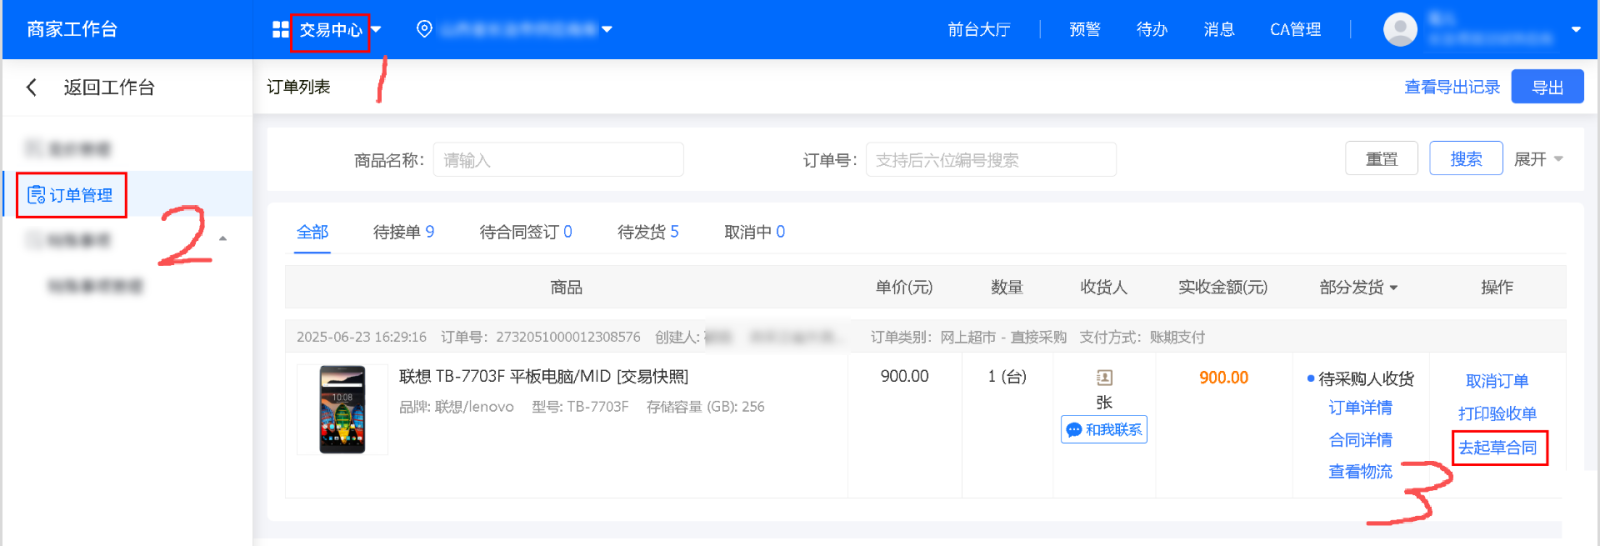Open the 部分发货 column filter dropdown
The height and width of the screenshot is (546, 1600).
(x=1393, y=288)
